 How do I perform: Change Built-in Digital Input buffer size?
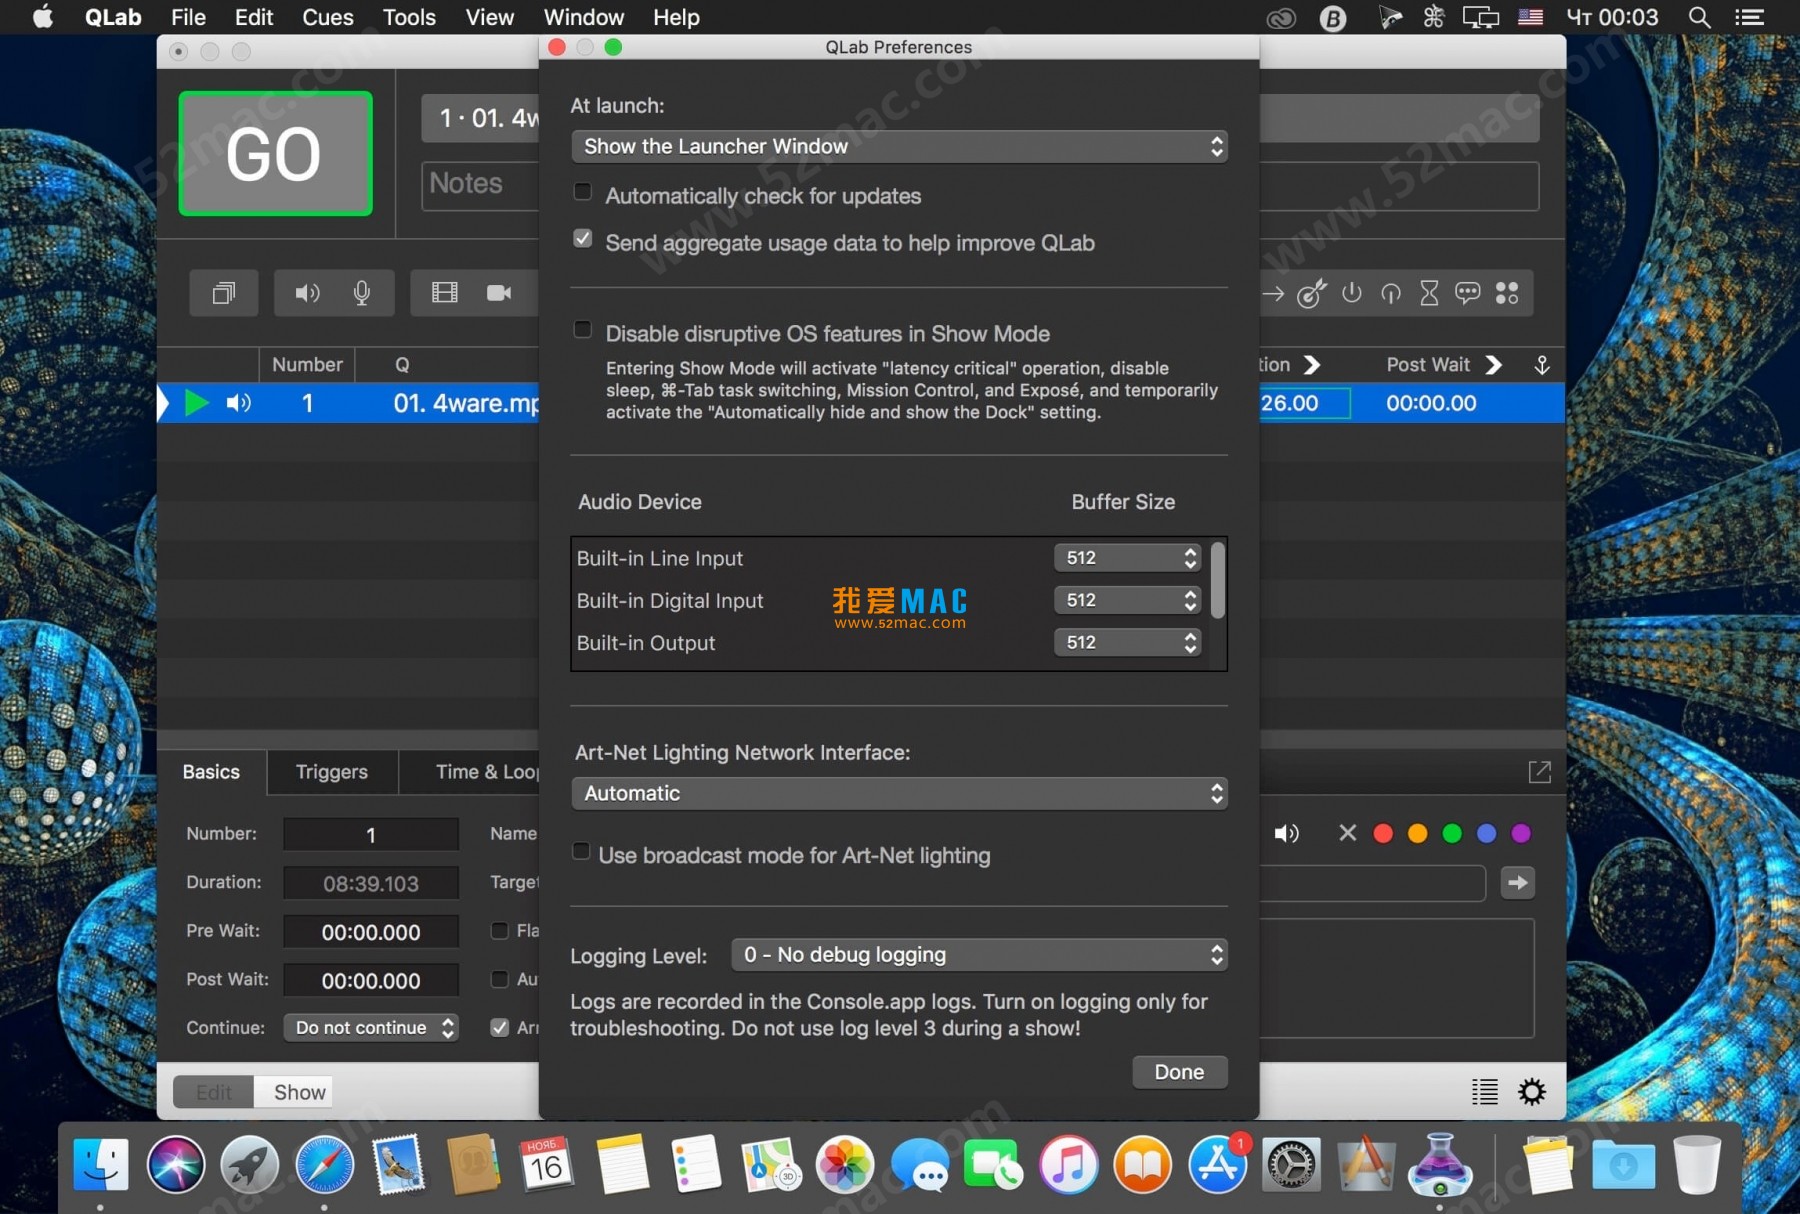(1127, 600)
